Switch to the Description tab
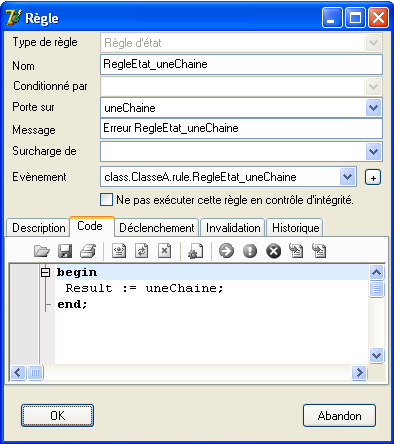This screenshot has width=394, height=444. [38, 228]
